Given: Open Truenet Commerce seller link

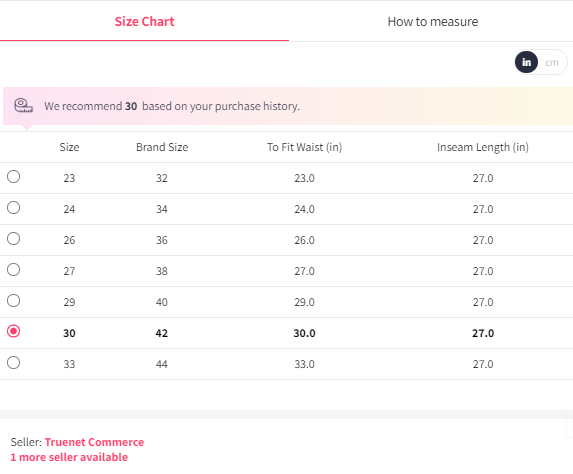Looking at the screenshot, I should (94, 442).
